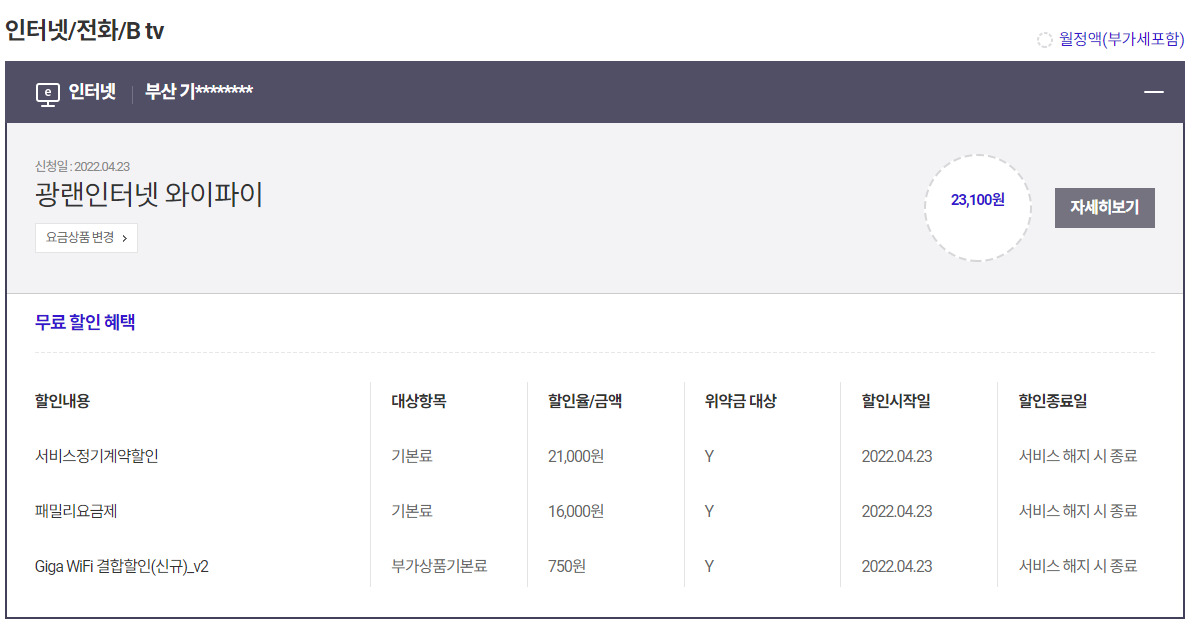The width and height of the screenshot is (1193, 625).
Task: Click the 23,100원 monthly fee circle
Action: pyautogui.click(x=977, y=200)
